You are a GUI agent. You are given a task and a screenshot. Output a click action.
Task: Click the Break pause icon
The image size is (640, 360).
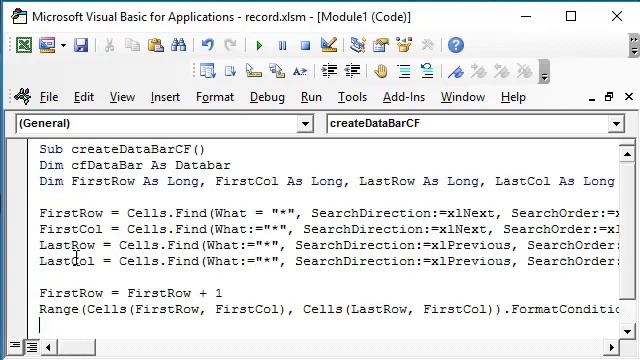(x=282, y=45)
